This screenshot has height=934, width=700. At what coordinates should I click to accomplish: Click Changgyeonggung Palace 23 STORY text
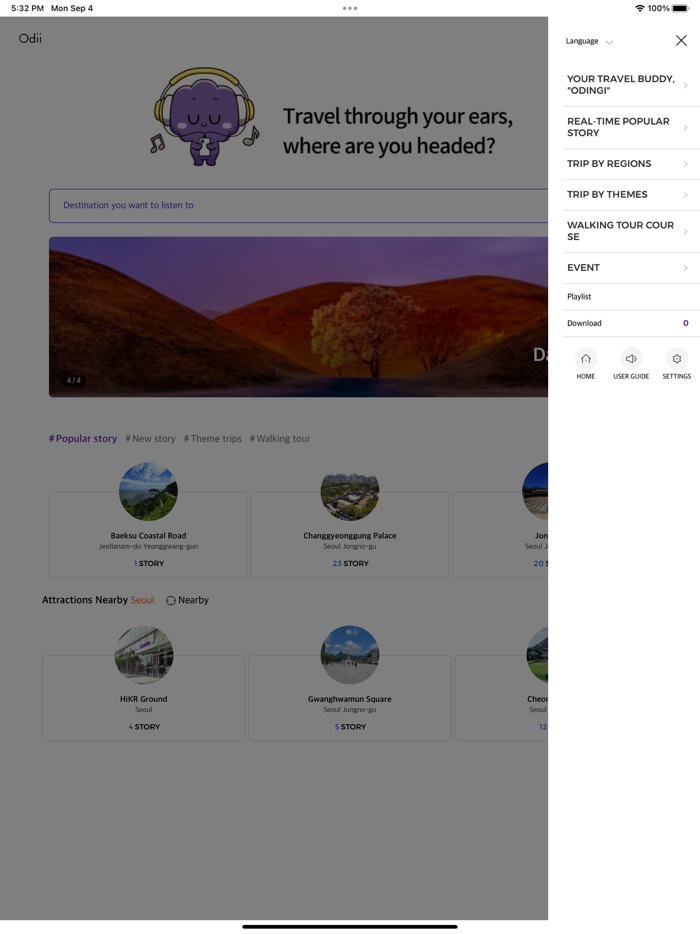(x=350, y=563)
